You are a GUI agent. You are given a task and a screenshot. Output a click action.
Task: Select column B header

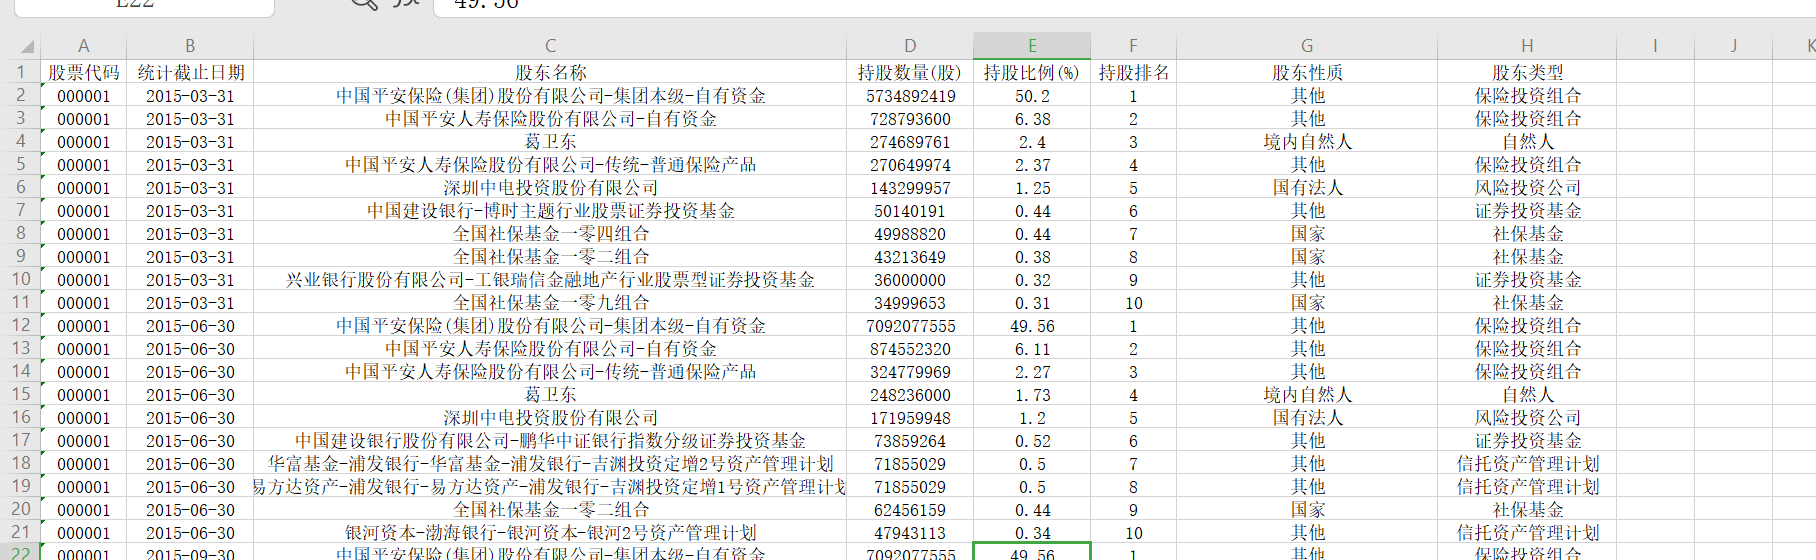tap(190, 46)
